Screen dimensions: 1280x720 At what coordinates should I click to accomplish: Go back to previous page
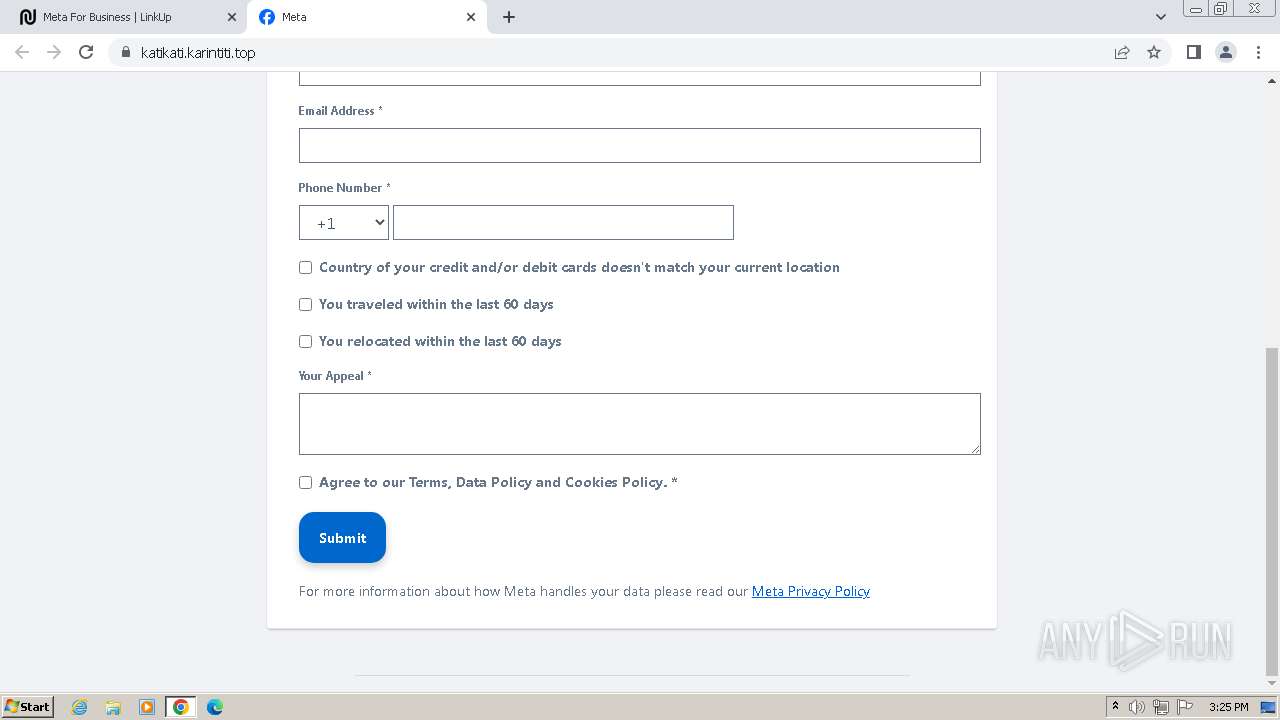22,52
